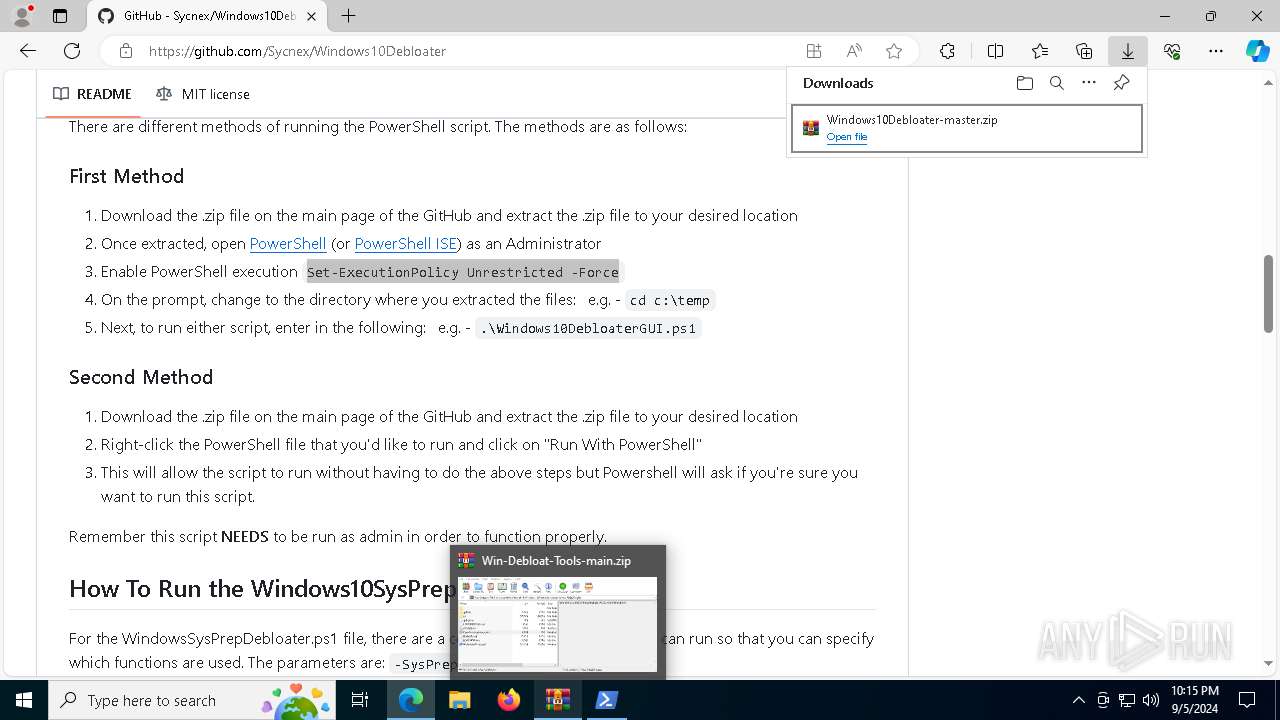Click the taskbar search box

coord(193,700)
